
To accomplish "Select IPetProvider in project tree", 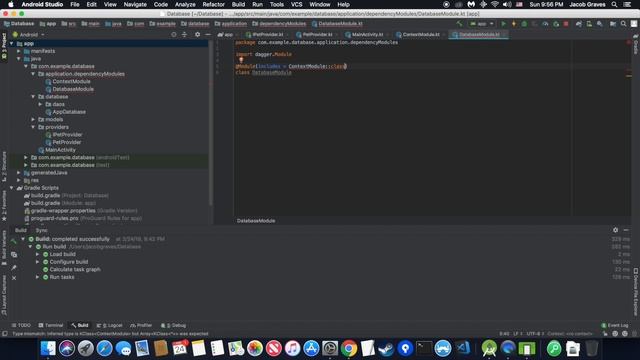I will [x=64, y=135].
